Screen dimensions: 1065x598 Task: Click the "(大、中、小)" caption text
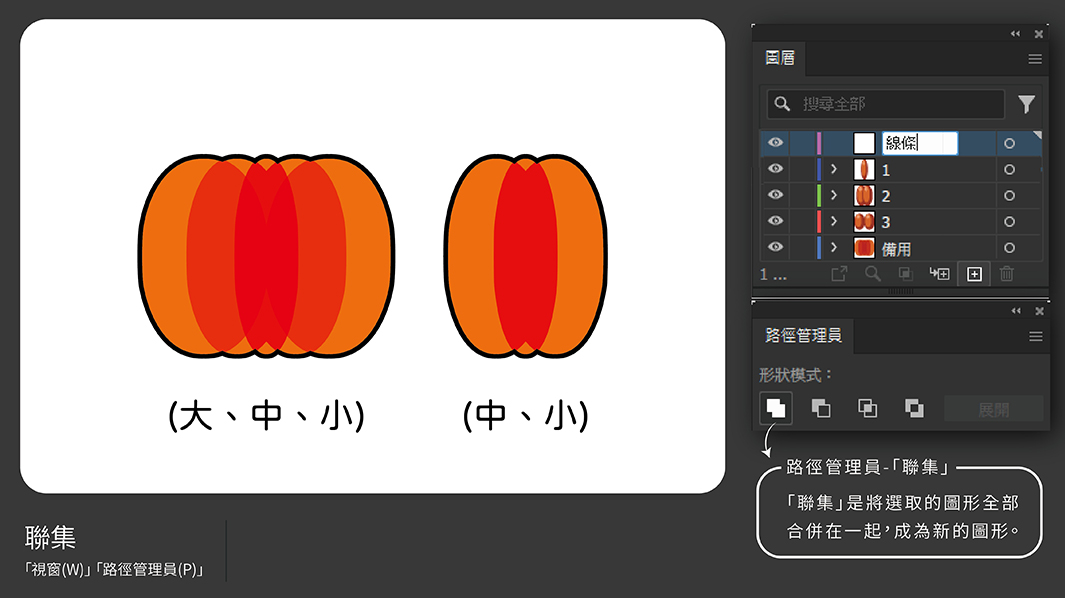pyautogui.click(x=266, y=415)
